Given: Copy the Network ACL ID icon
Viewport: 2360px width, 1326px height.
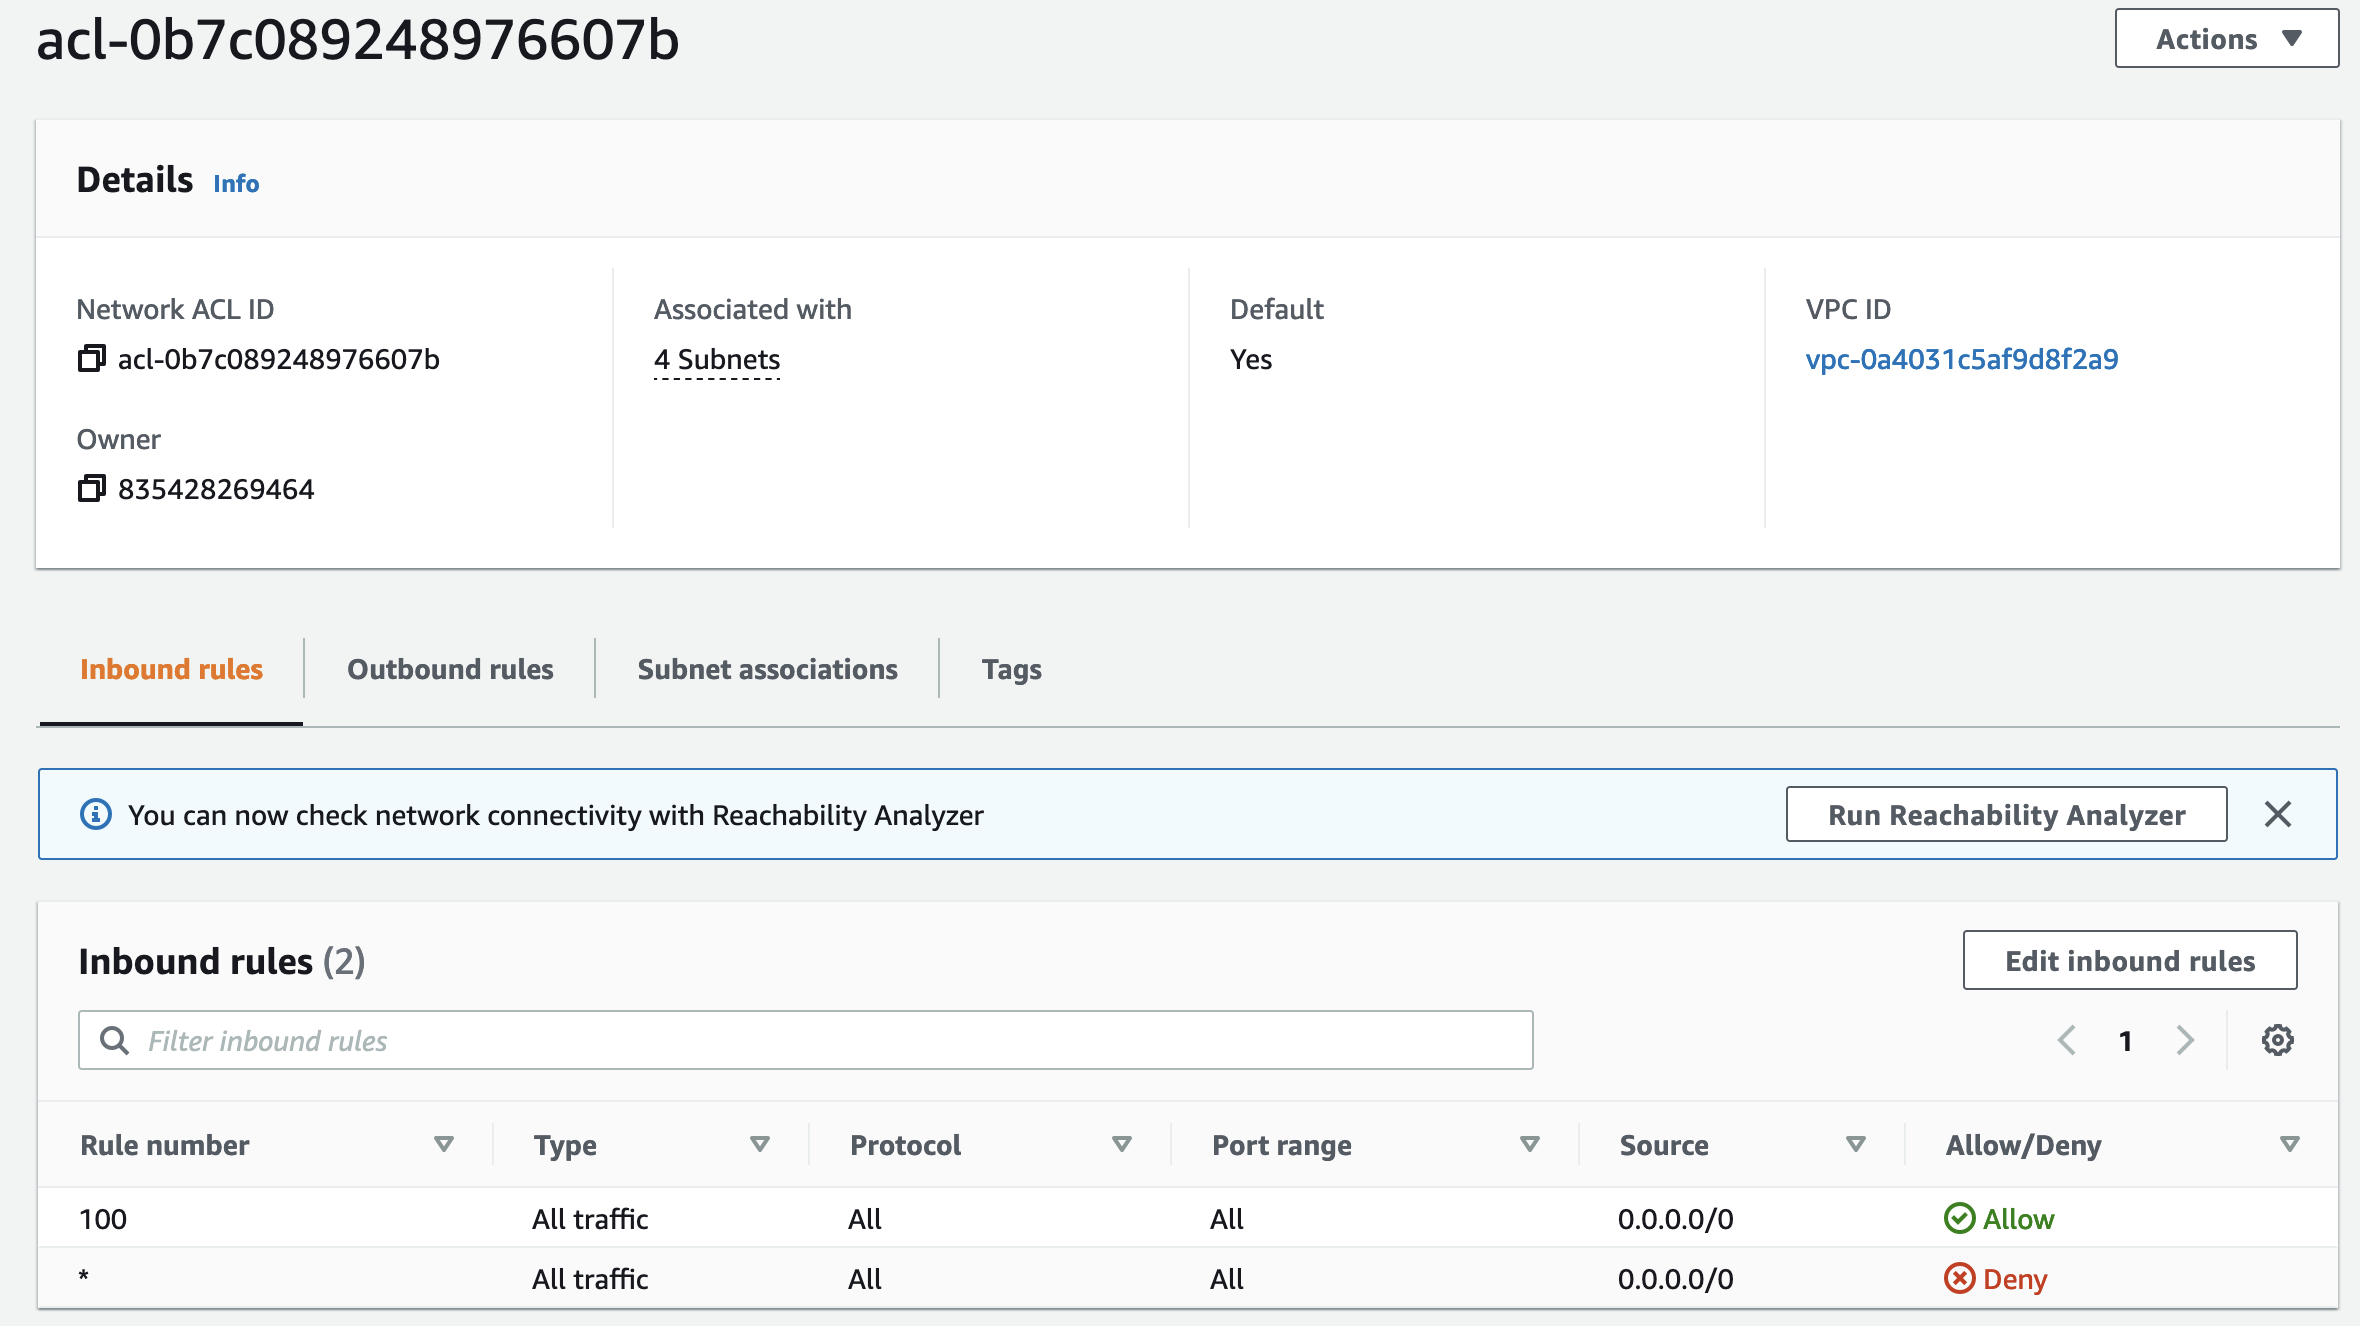Looking at the screenshot, I should [x=91, y=359].
